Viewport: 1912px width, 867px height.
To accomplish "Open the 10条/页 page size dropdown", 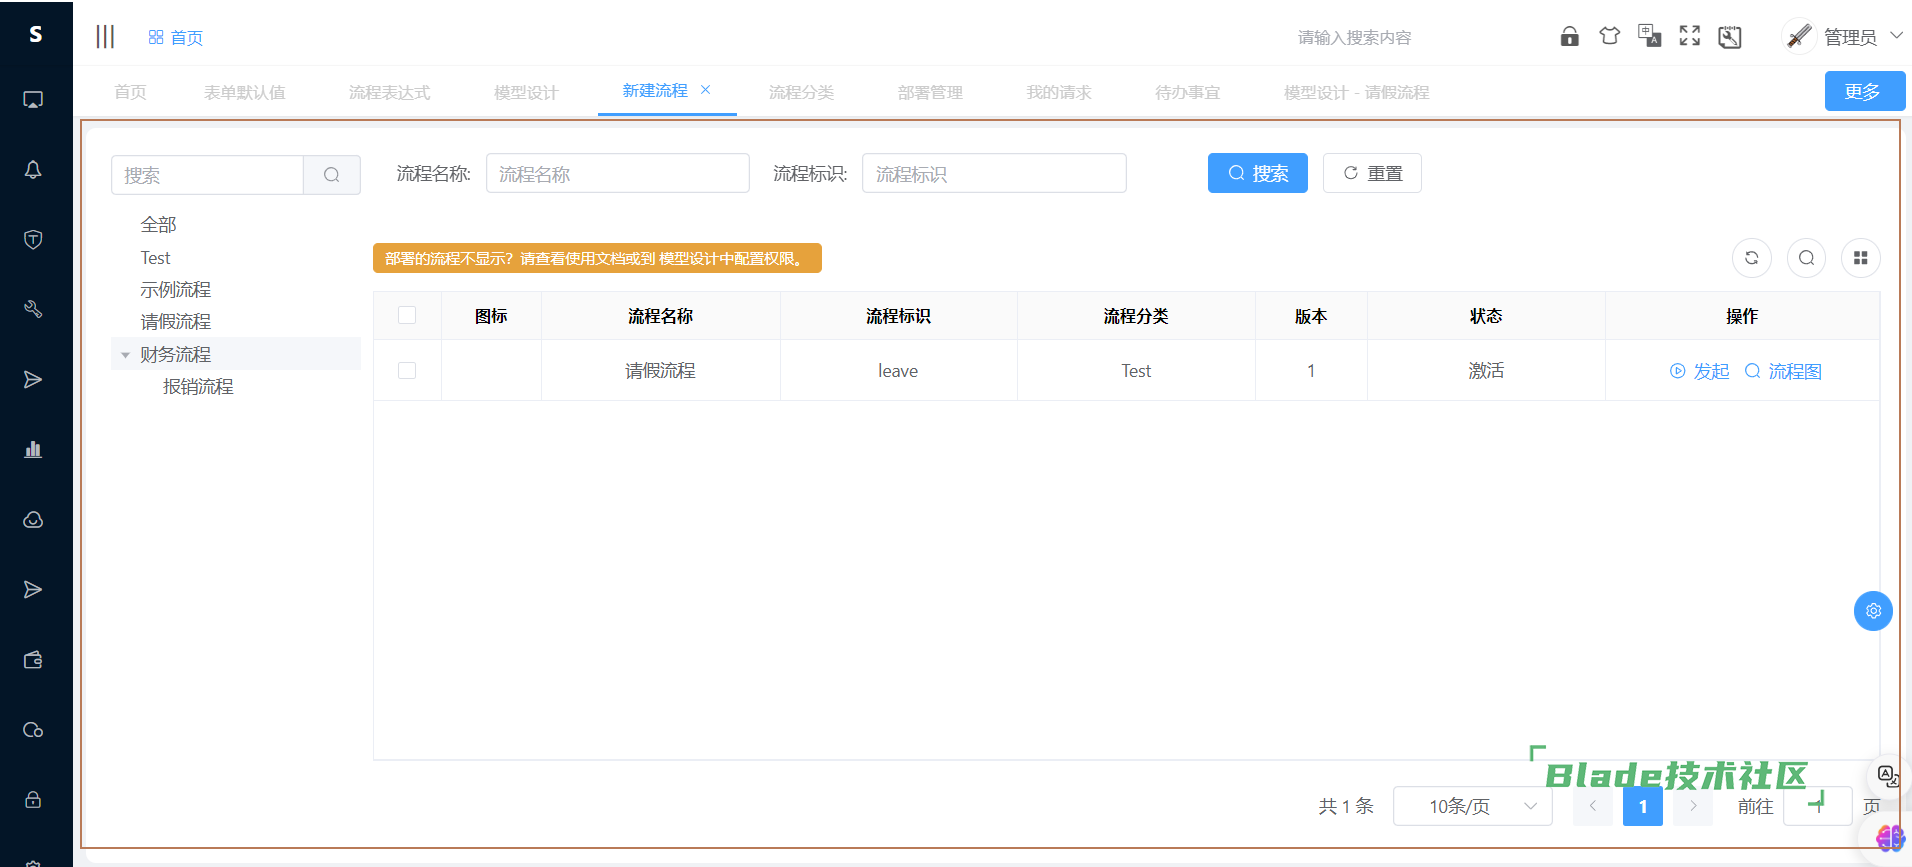I will [1472, 806].
